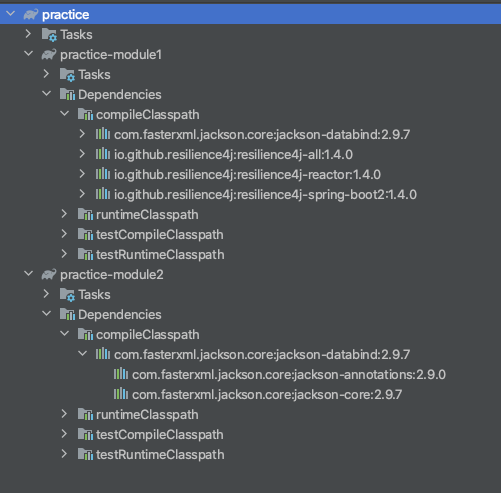This screenshot has width=501, height=493.
Task: Collapse the root practice project node
Action: tap(11, 14)
